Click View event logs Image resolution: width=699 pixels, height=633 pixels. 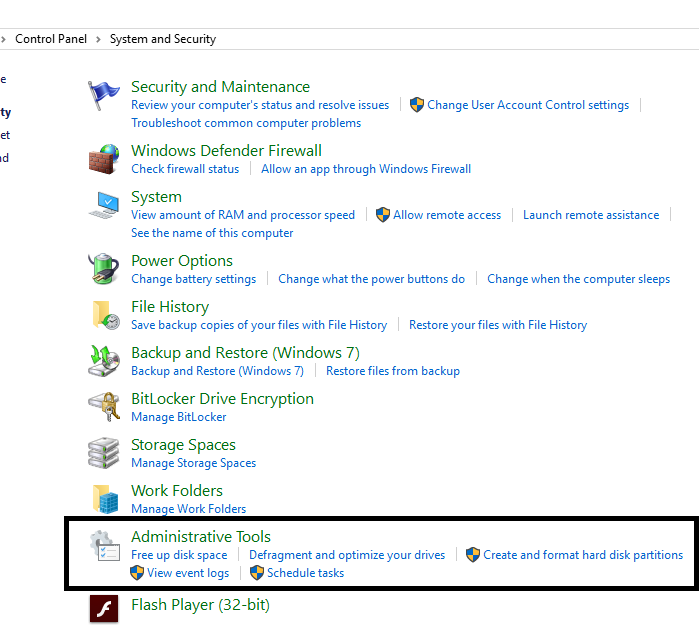pyautogui.click(x=188, y=573)
